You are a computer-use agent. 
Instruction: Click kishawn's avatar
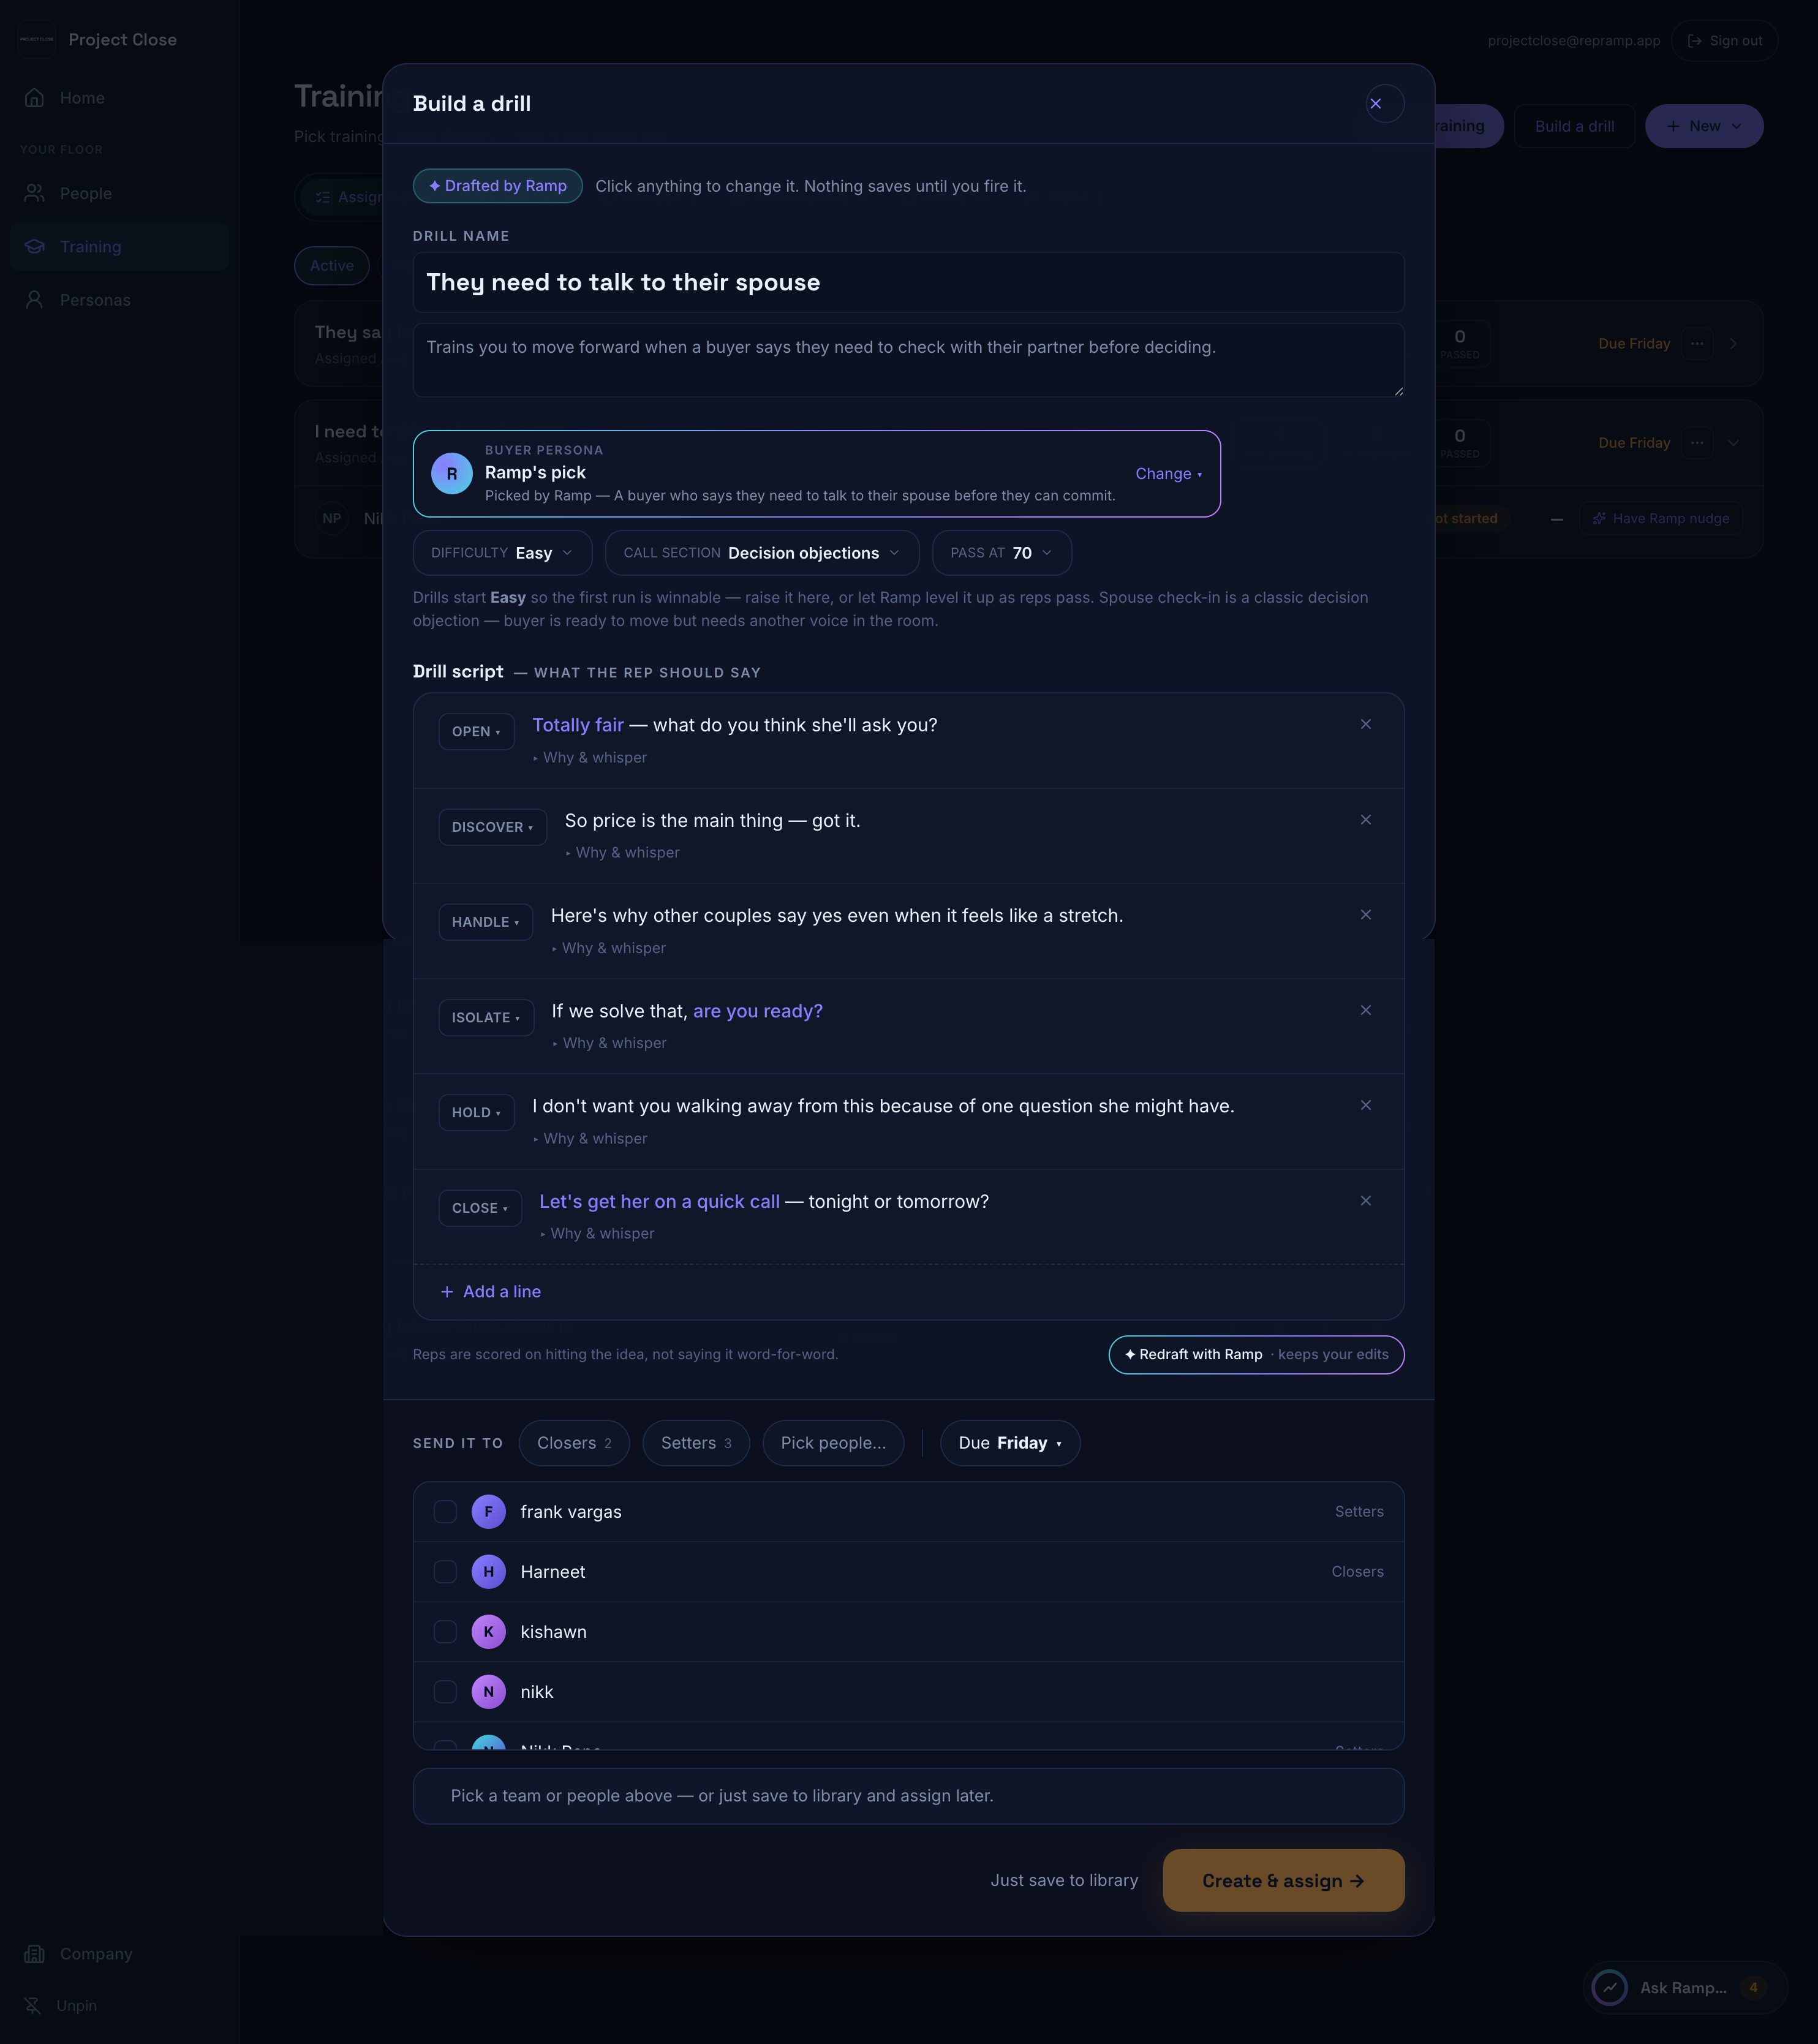[488, 1632]
